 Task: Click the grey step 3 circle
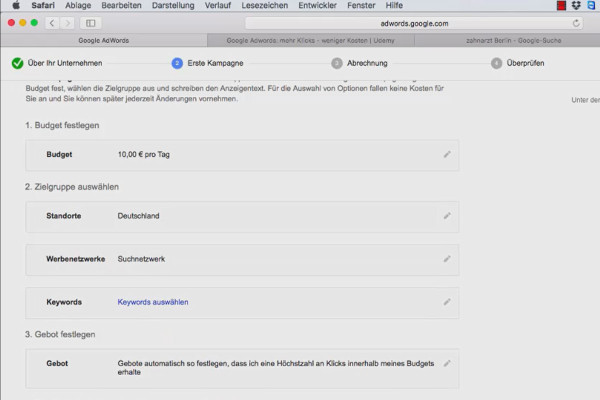click(x=337, y=63)
